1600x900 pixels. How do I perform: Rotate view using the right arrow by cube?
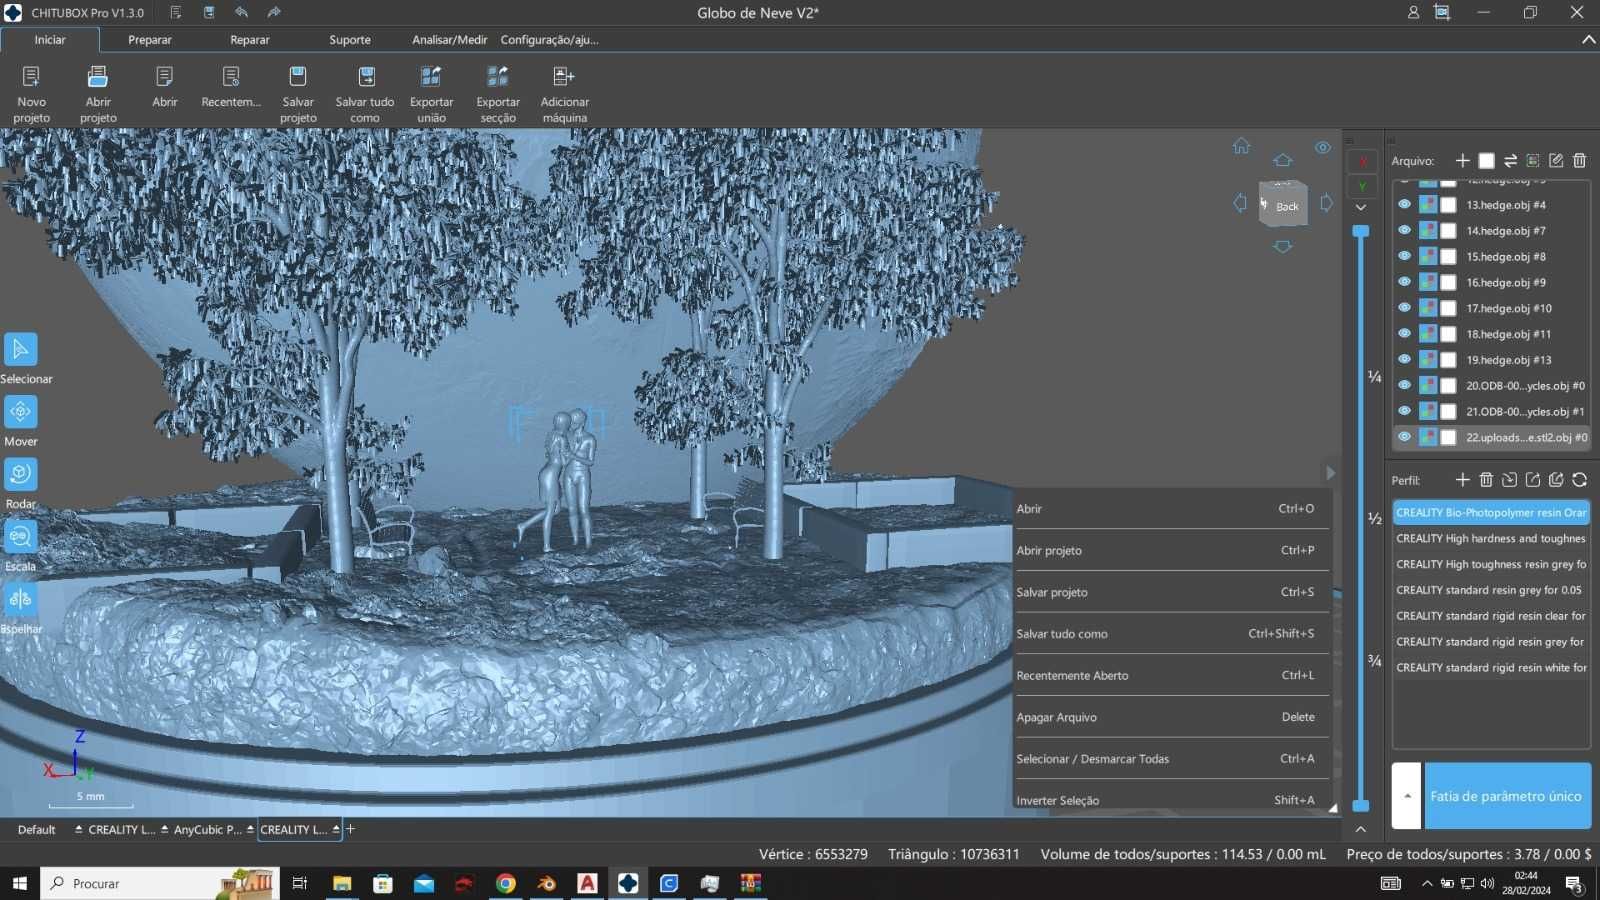1326,203
